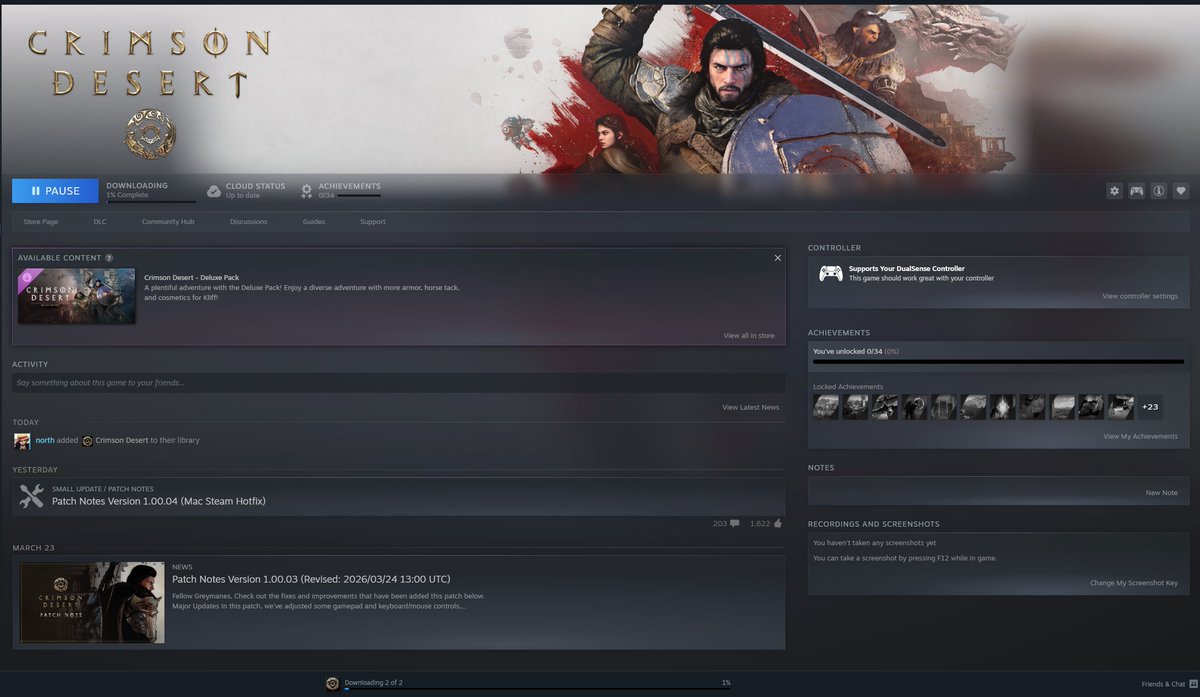Click the Cloud Status cloud icon
This screenshot has width=1200, height=697.
tap(214, 191)
